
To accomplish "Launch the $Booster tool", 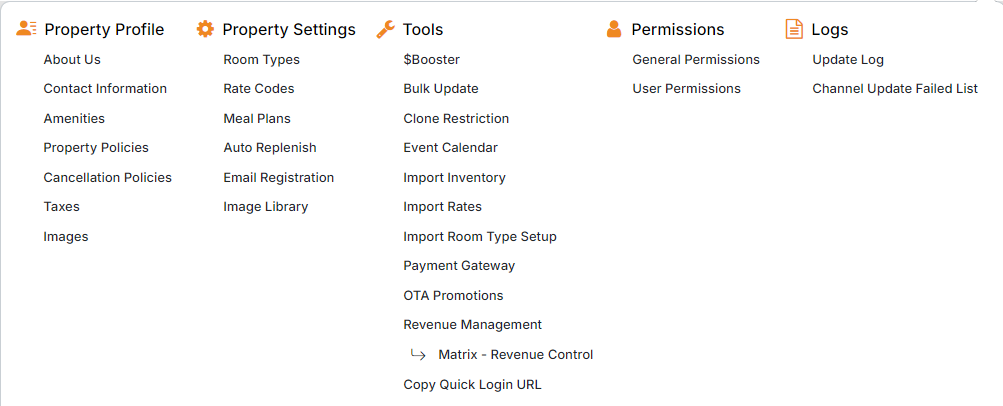I will [x=431, y=60].
